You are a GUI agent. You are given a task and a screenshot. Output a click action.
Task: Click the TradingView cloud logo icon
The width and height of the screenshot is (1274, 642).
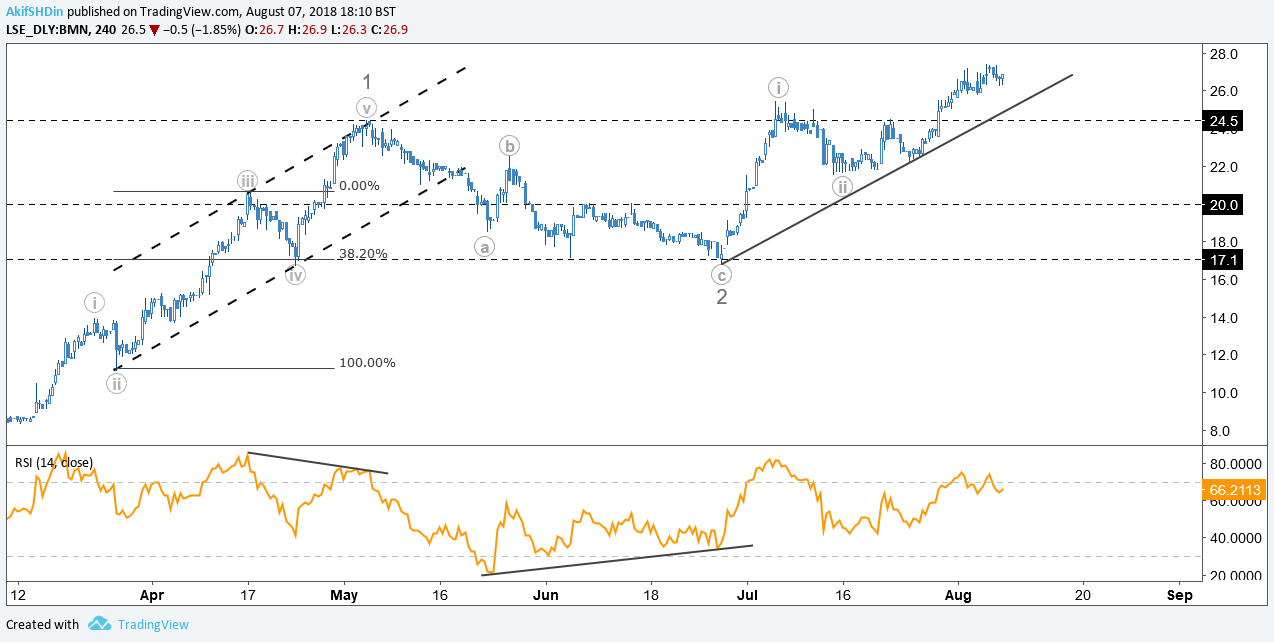[99, 624]
